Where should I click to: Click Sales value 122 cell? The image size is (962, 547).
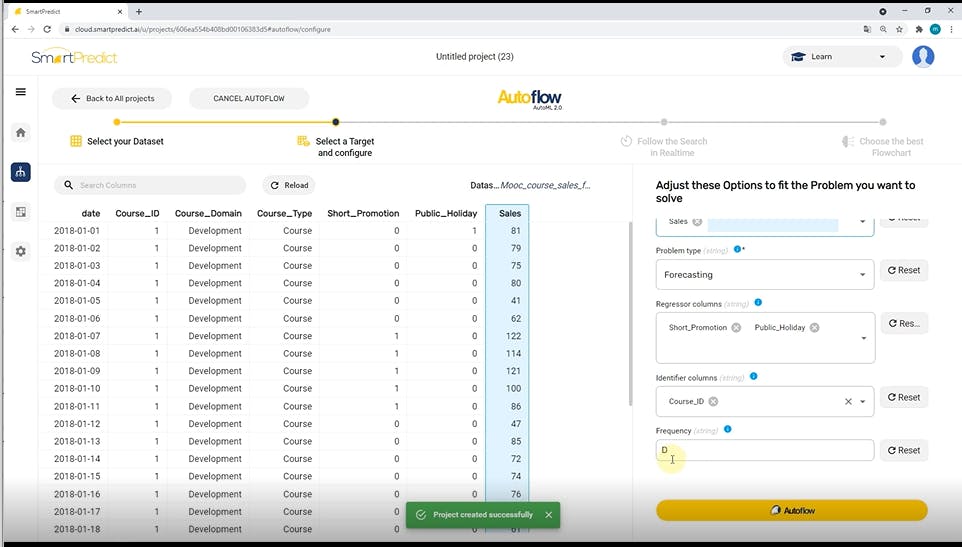point(514,336)
